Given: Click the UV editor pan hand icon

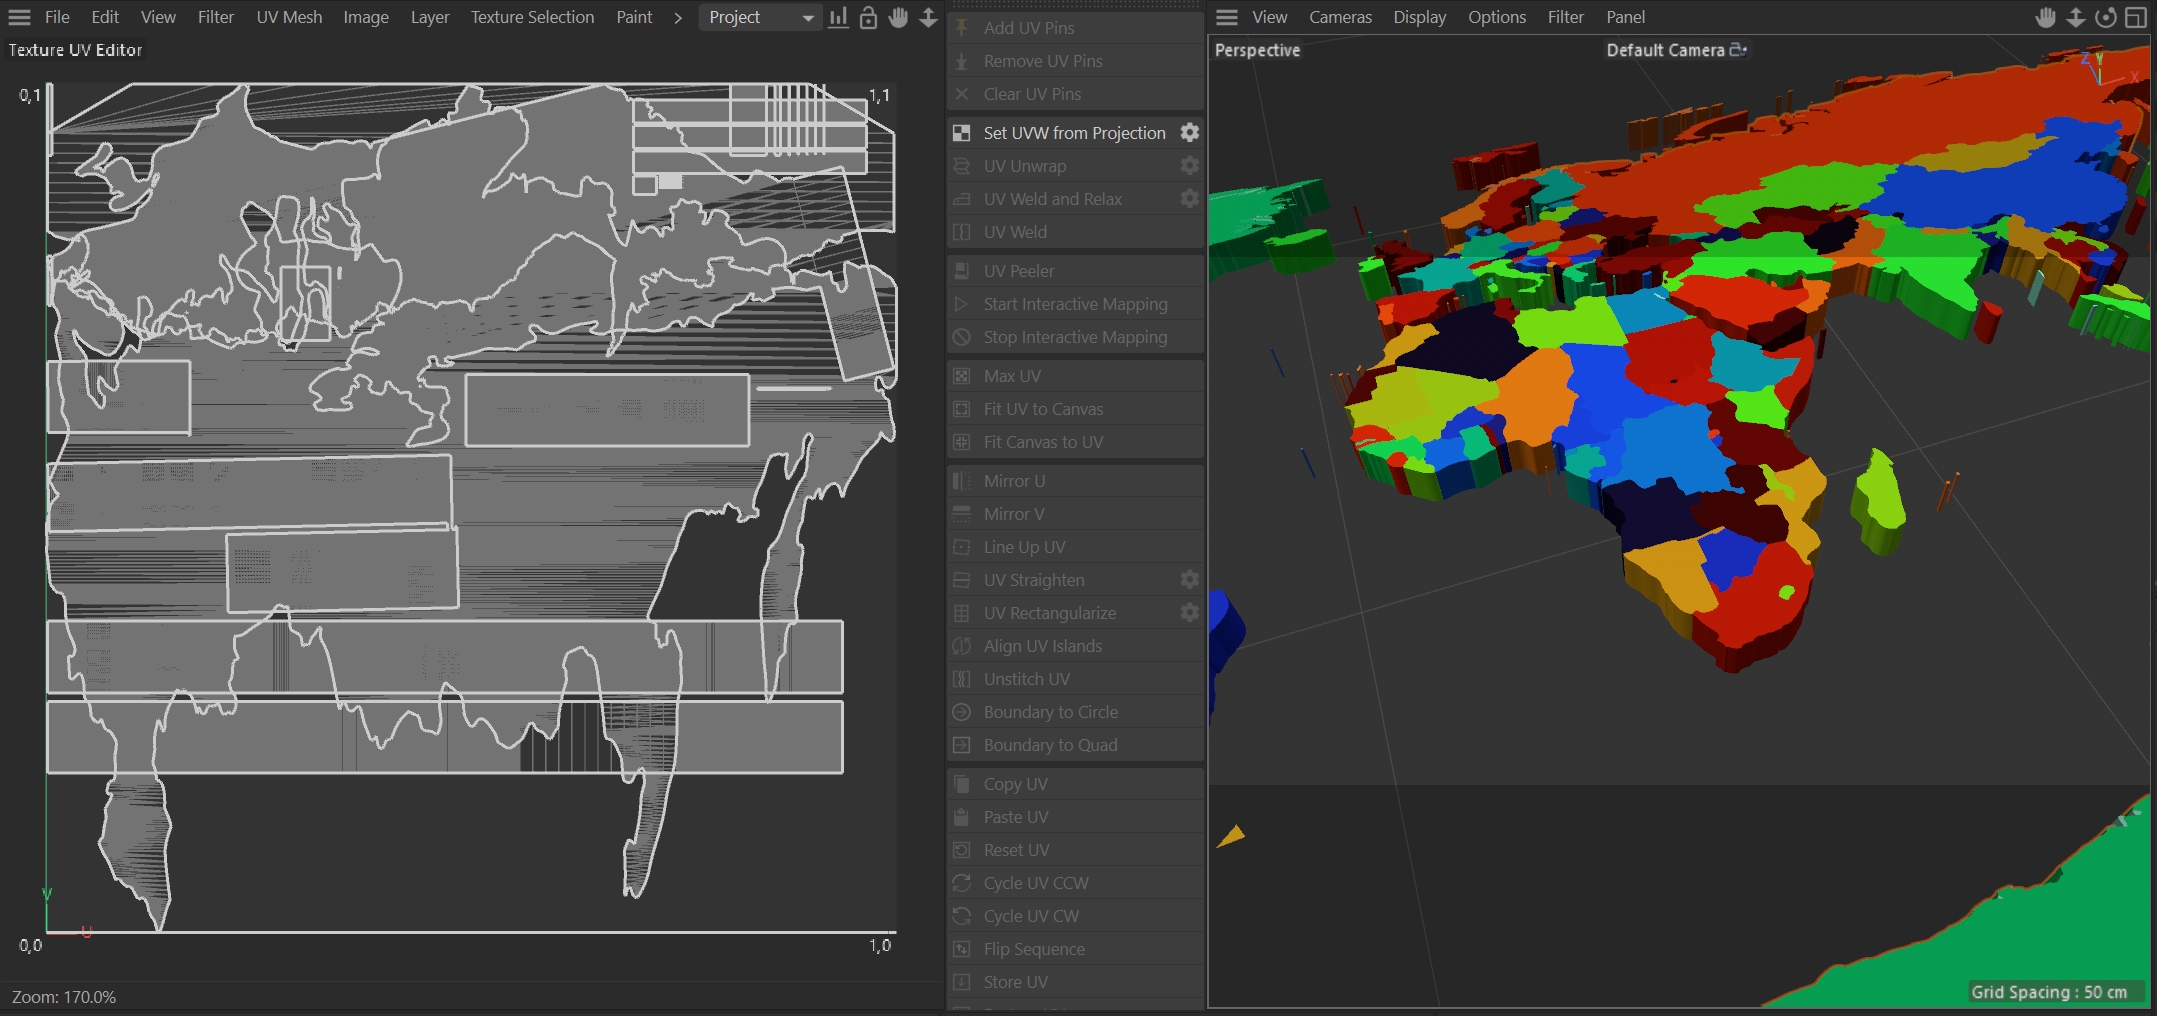Looking at the screenshot, I should pos(898,17).
